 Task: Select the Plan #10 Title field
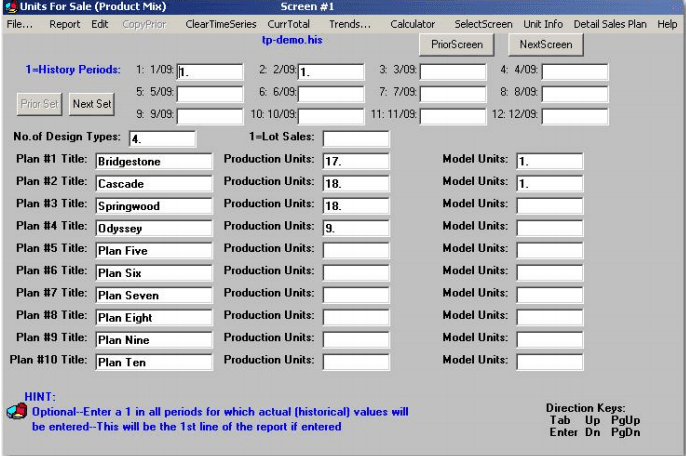click(x=154, y=362)
